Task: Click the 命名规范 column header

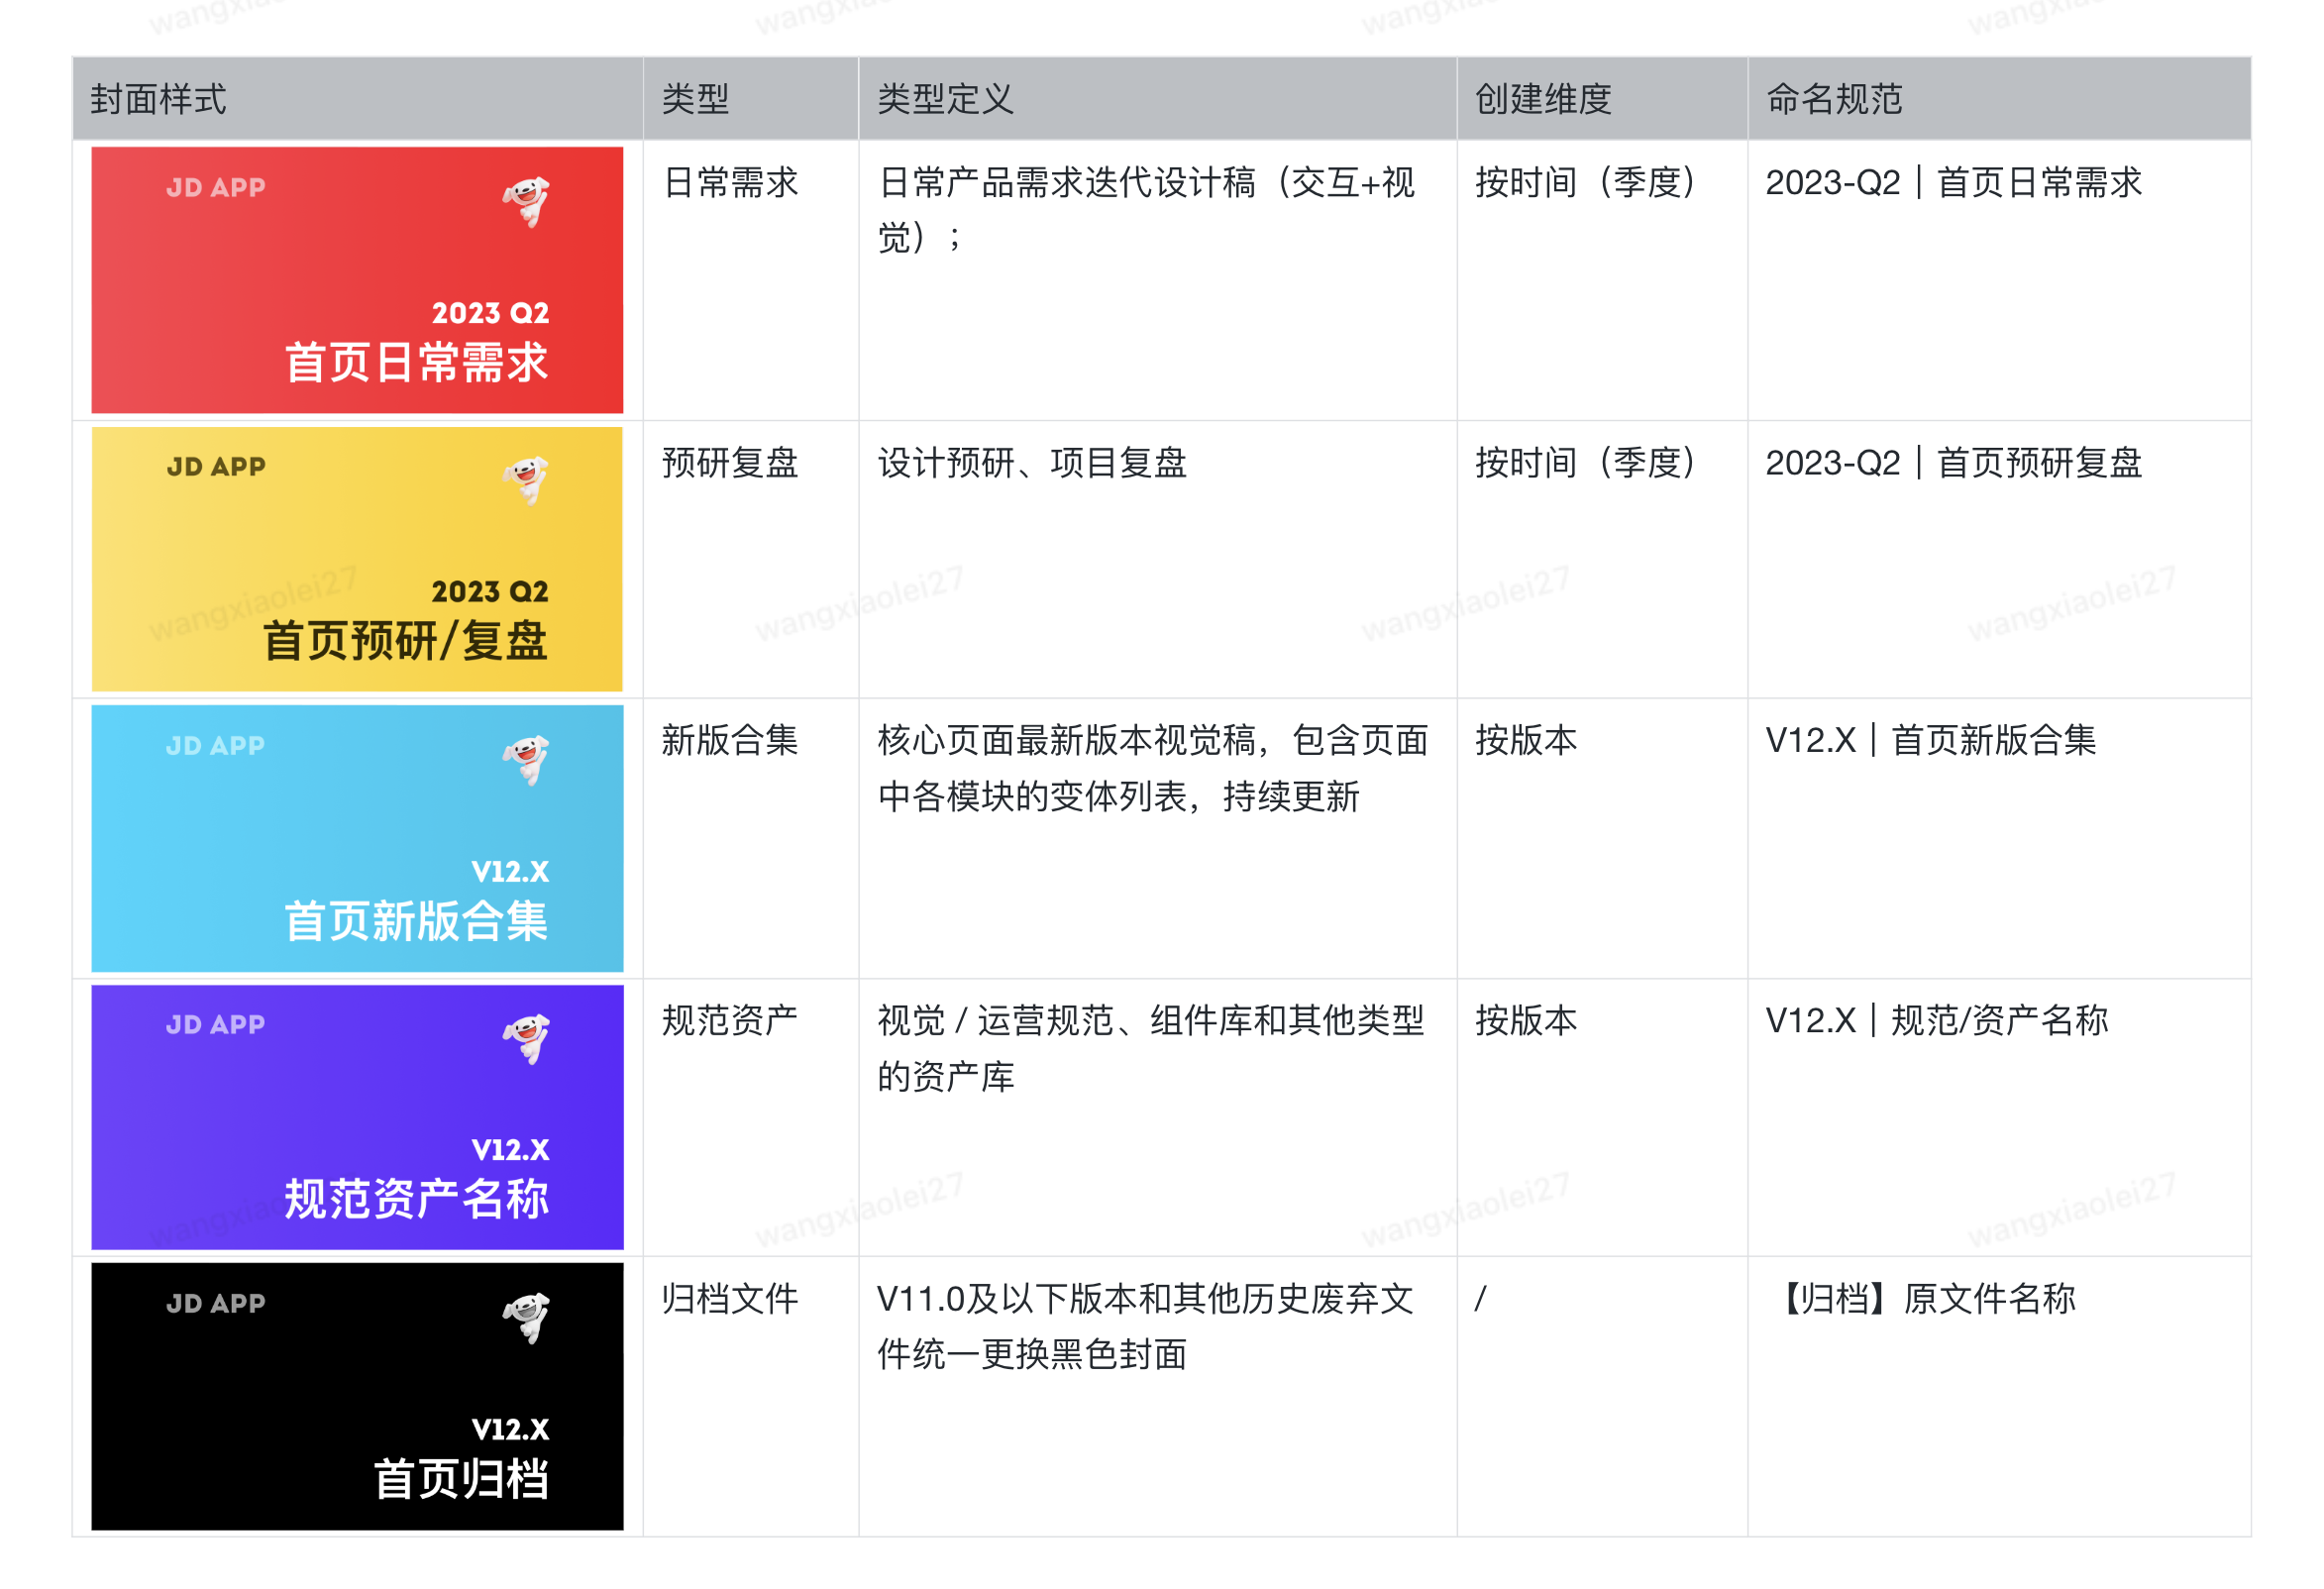Action: 1833,99
